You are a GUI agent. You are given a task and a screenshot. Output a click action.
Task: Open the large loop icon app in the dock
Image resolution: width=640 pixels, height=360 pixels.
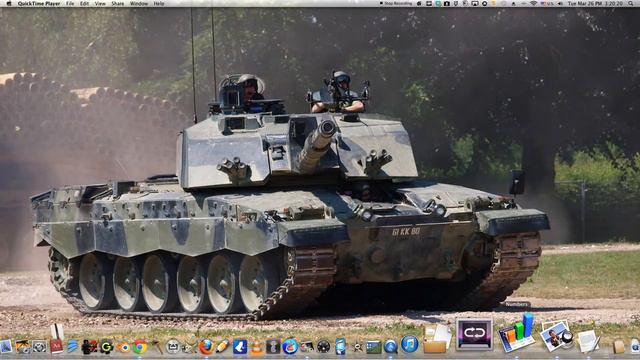(474, 334)
